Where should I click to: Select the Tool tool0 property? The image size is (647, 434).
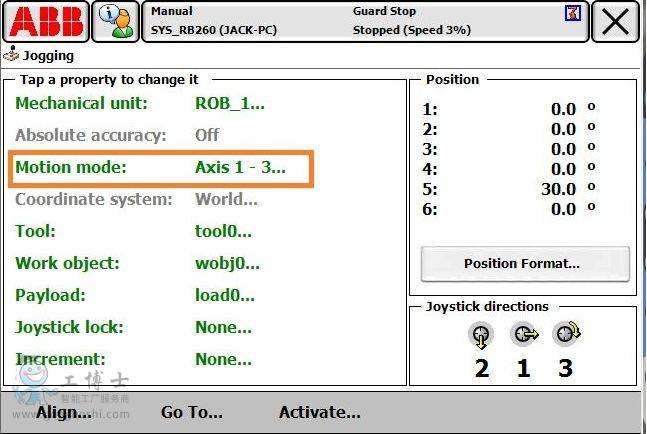pos(222,231)
